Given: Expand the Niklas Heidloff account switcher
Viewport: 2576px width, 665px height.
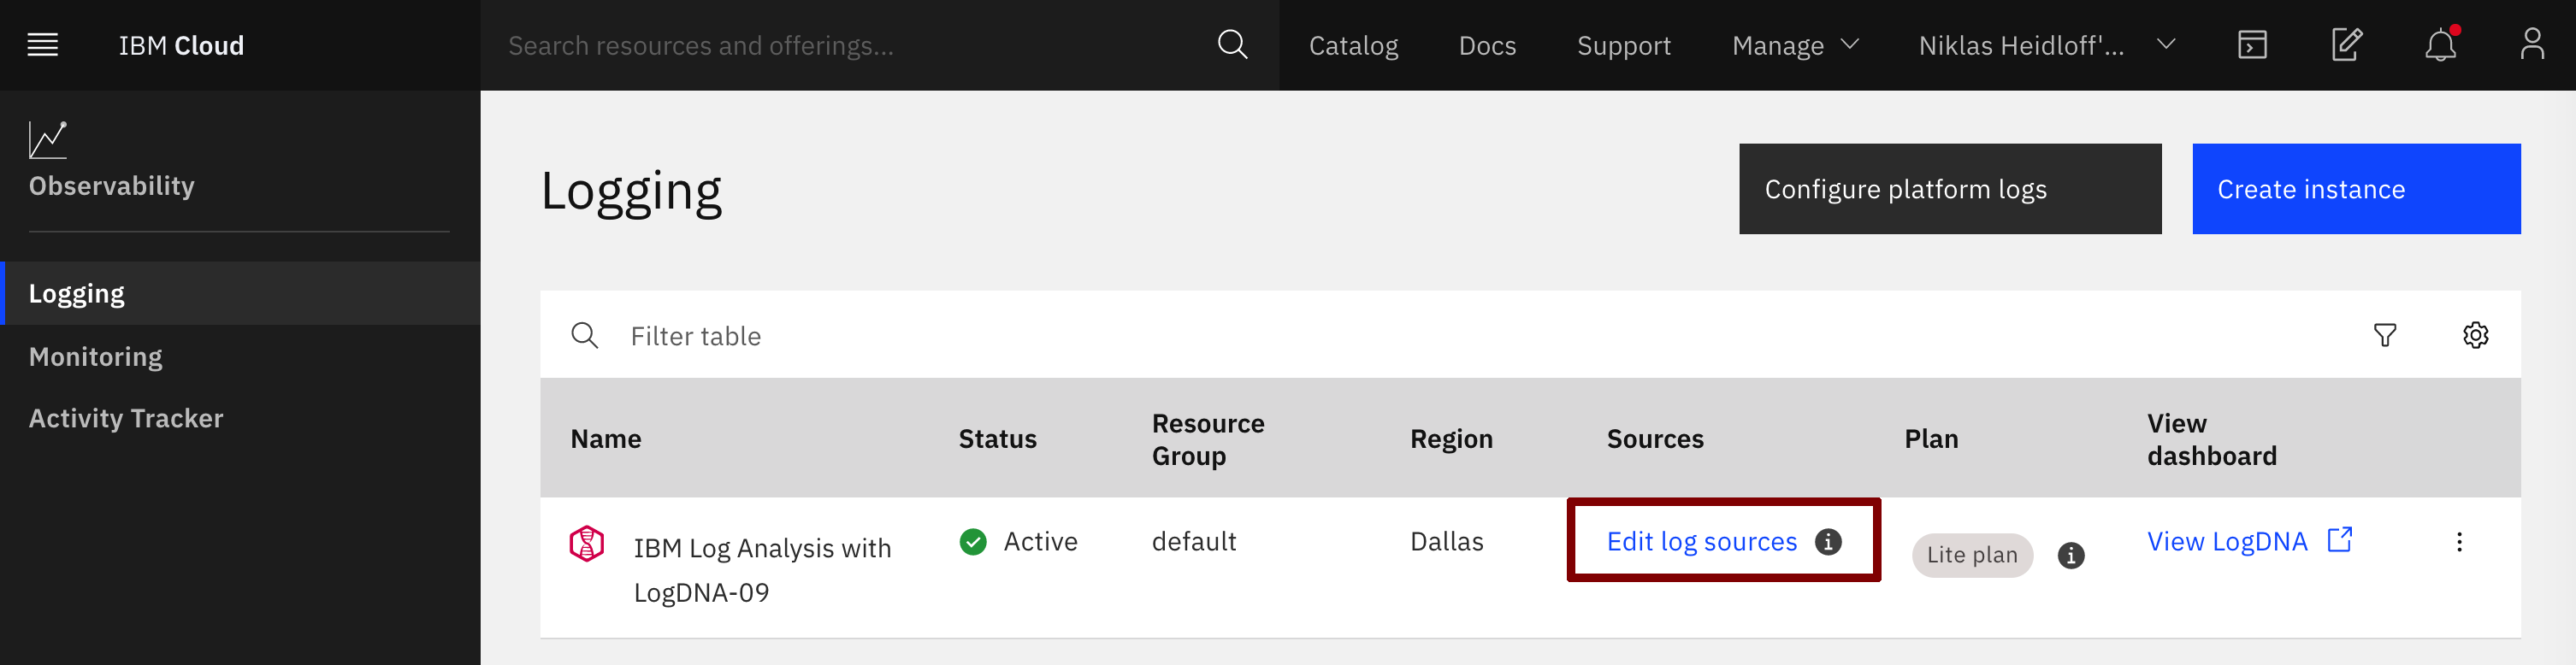Looking at the screenshot, I should pyautogui.click(x=2046, y=46).
